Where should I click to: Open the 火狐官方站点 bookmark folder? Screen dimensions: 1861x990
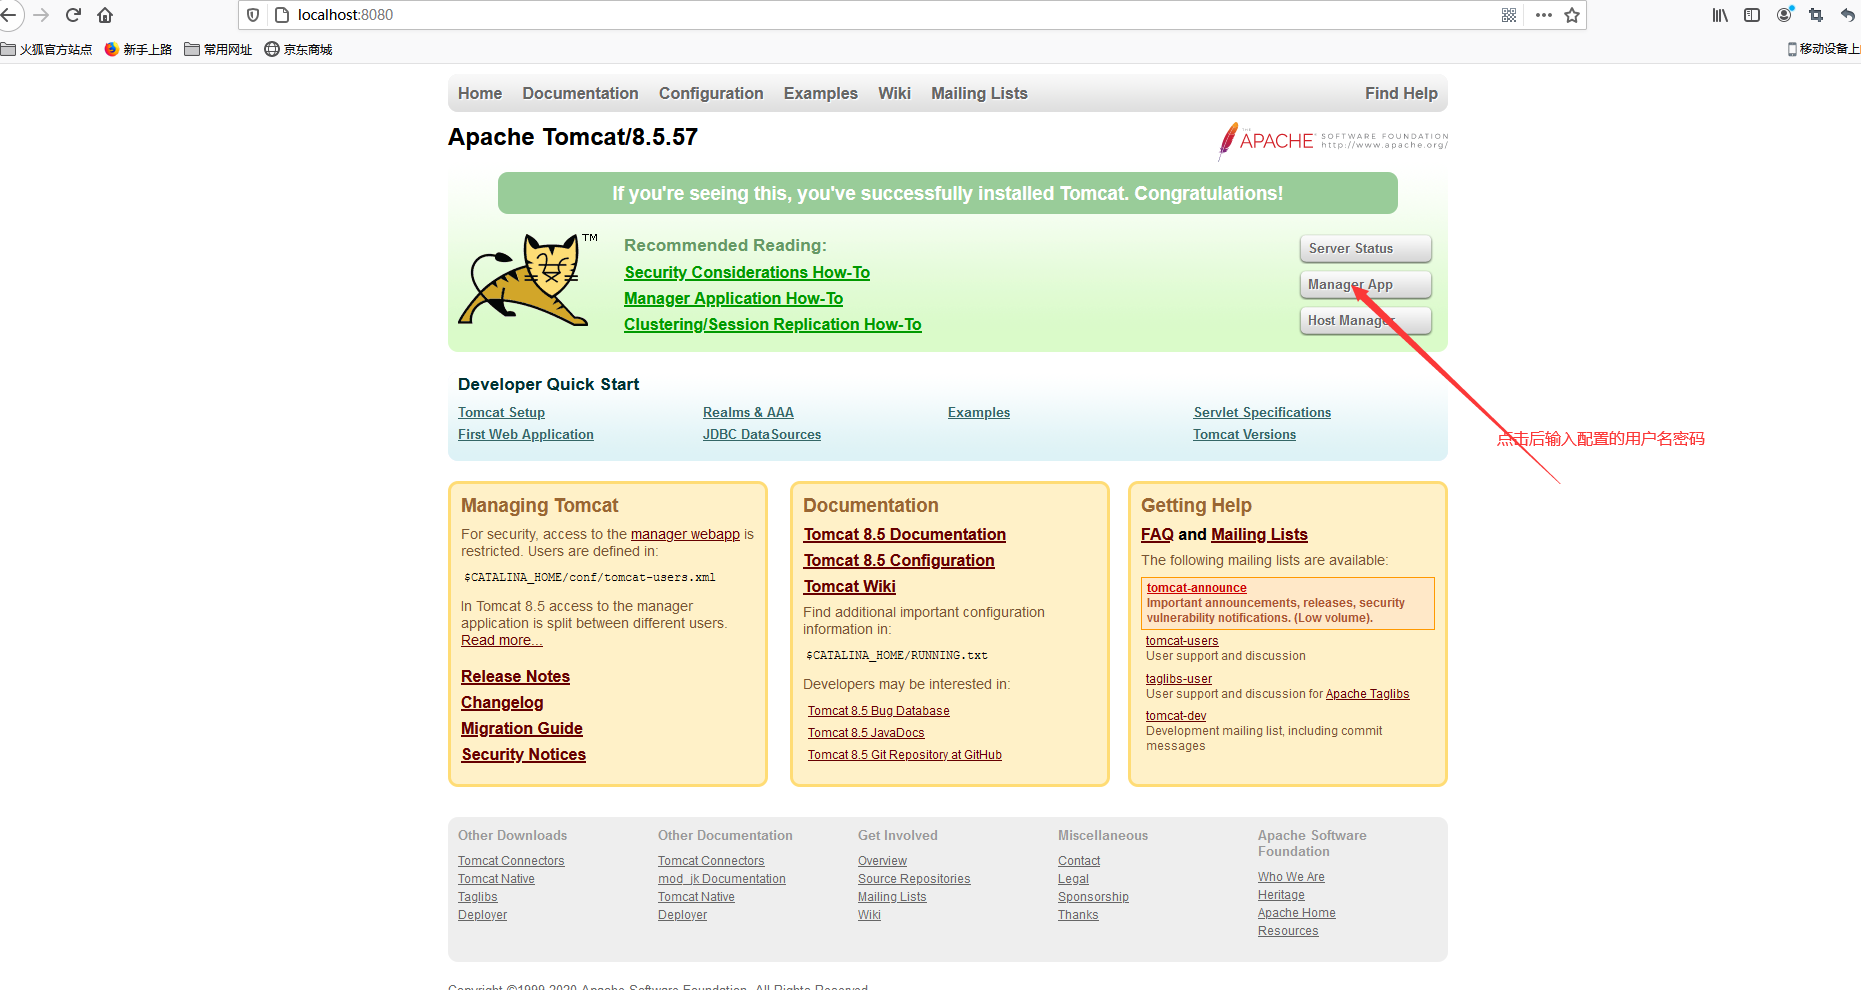click(x=47, y=49)
